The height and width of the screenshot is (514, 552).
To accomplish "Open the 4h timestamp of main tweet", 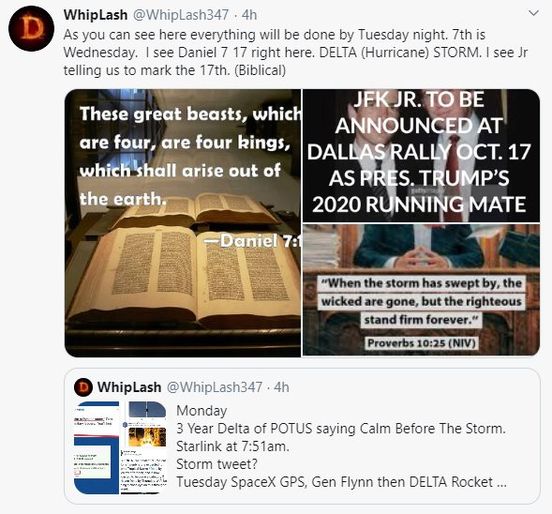I will click(x=249, y=15).
